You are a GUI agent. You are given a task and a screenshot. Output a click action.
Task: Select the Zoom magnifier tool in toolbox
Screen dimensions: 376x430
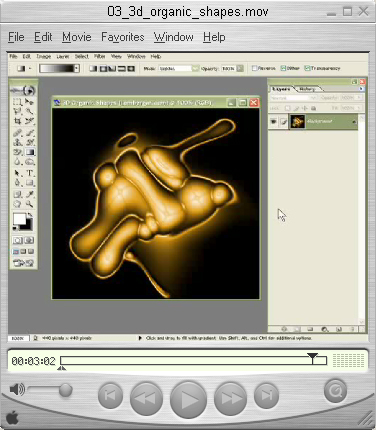point(30,204)
